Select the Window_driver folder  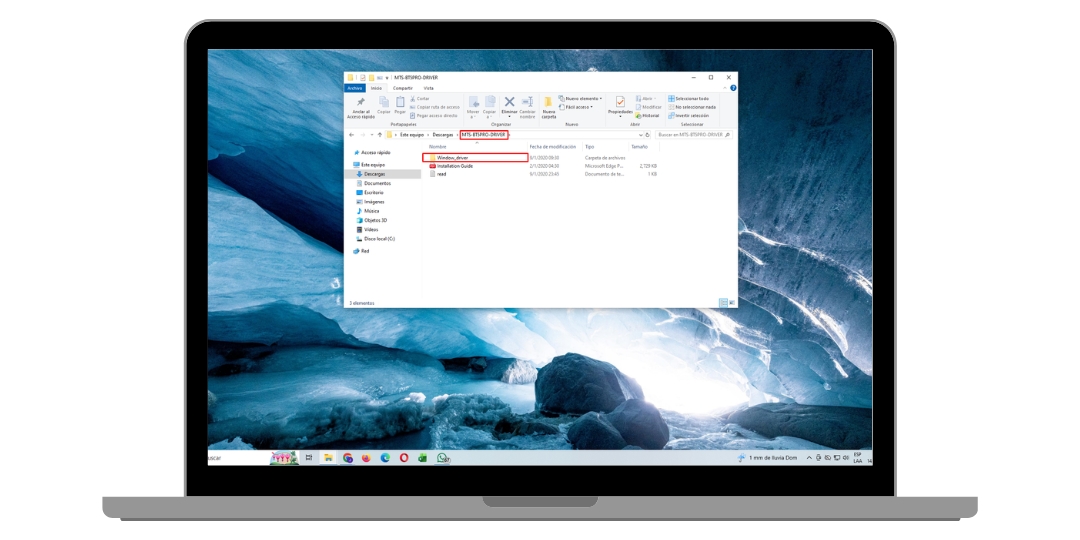tap(453, 158)
